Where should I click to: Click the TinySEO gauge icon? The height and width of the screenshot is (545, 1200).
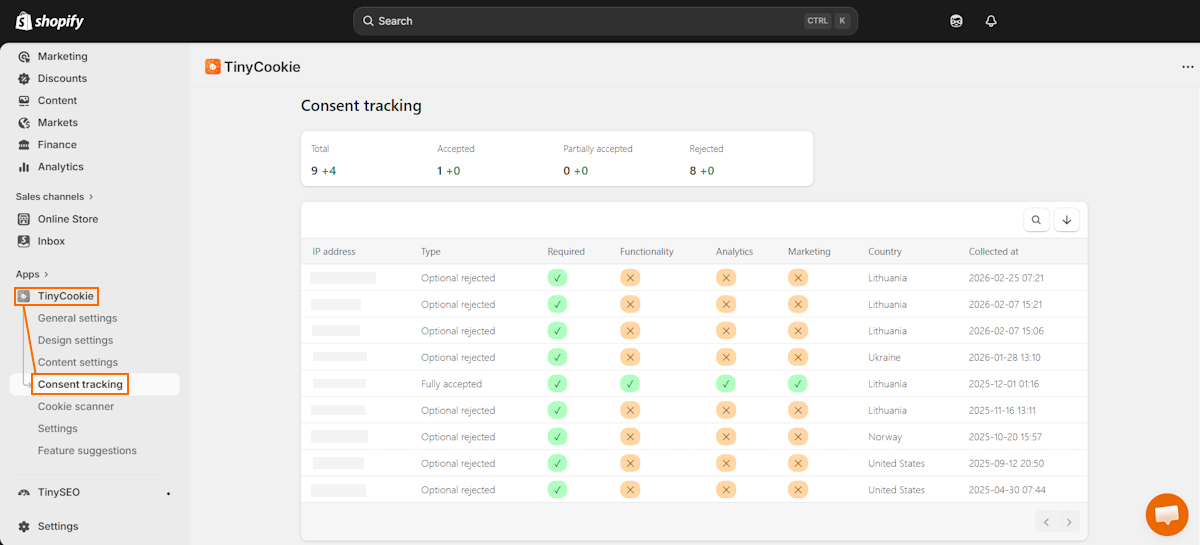pyautogui.click(x=24, y=492)
